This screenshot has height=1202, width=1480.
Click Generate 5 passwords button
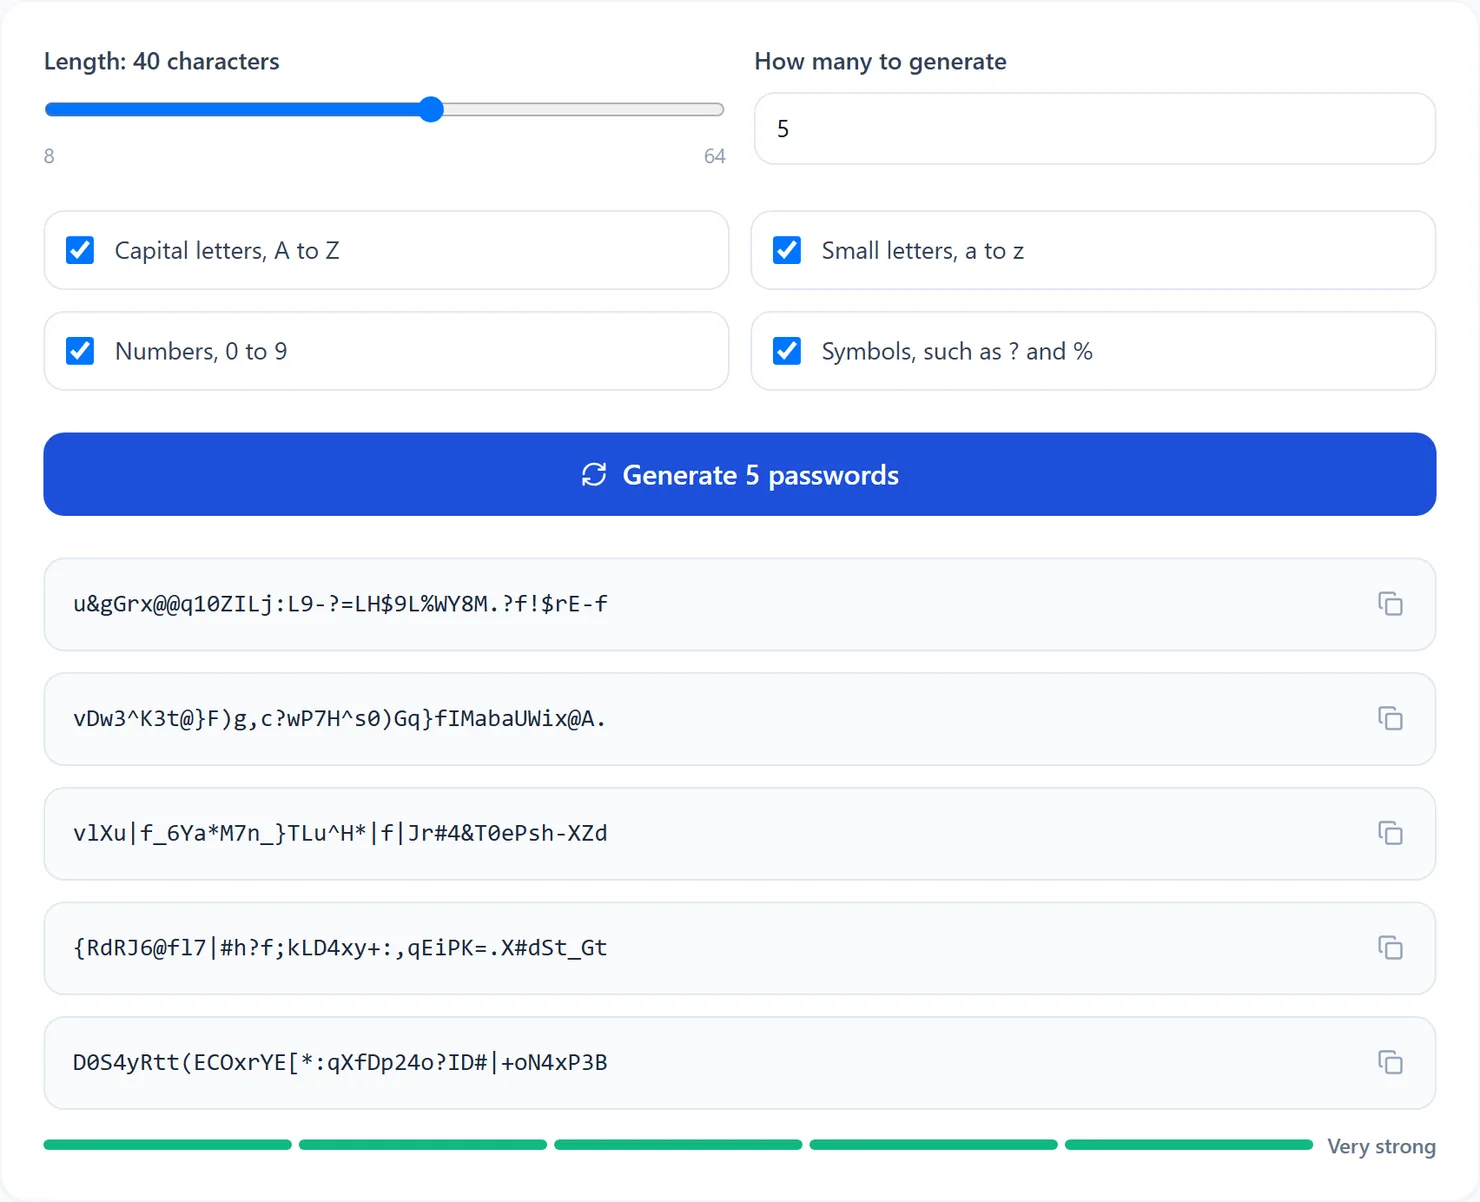click(x=740, y=474)
